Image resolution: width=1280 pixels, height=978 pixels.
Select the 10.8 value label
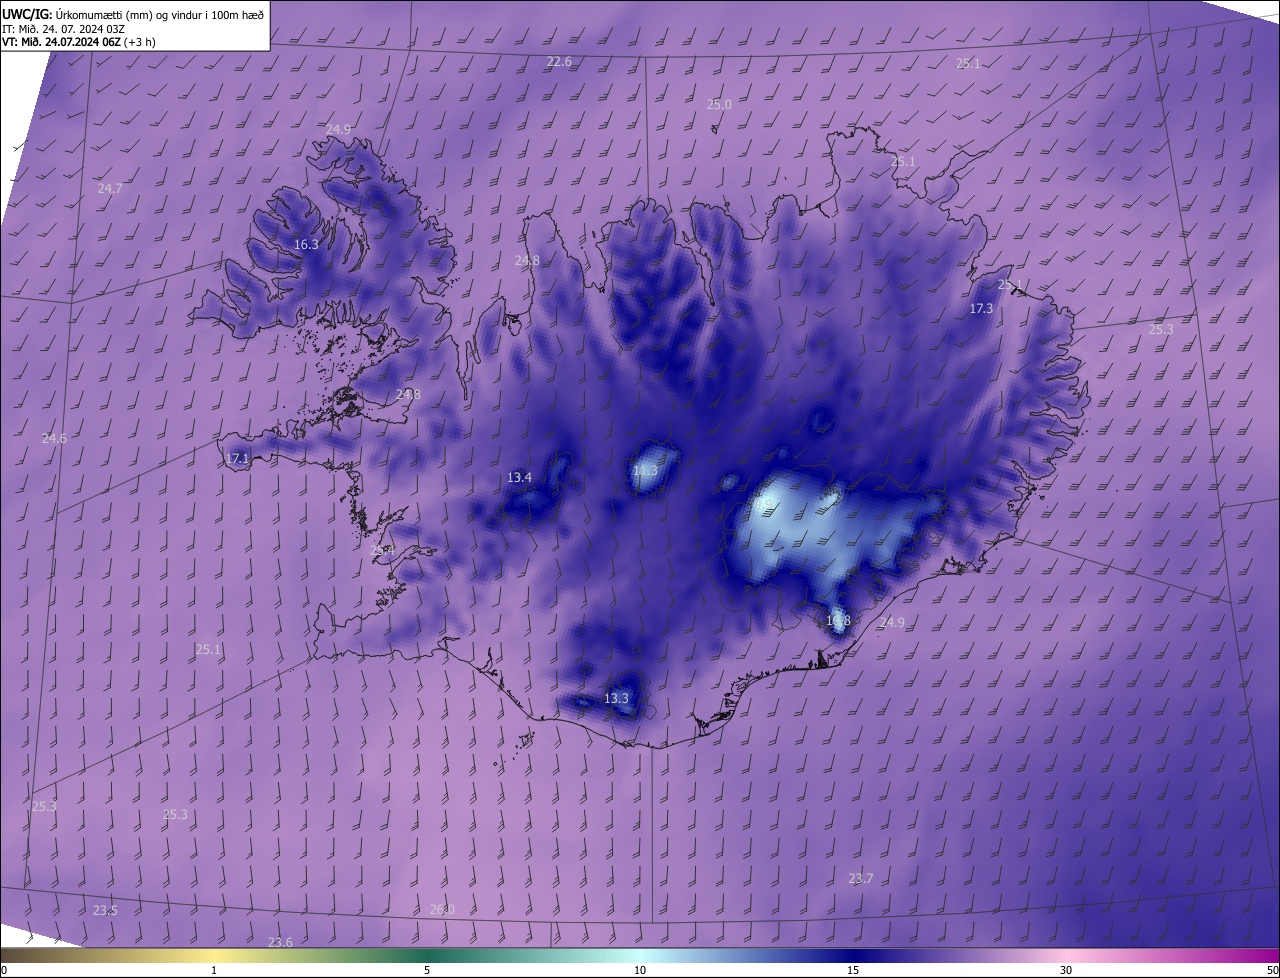[838, 621]
